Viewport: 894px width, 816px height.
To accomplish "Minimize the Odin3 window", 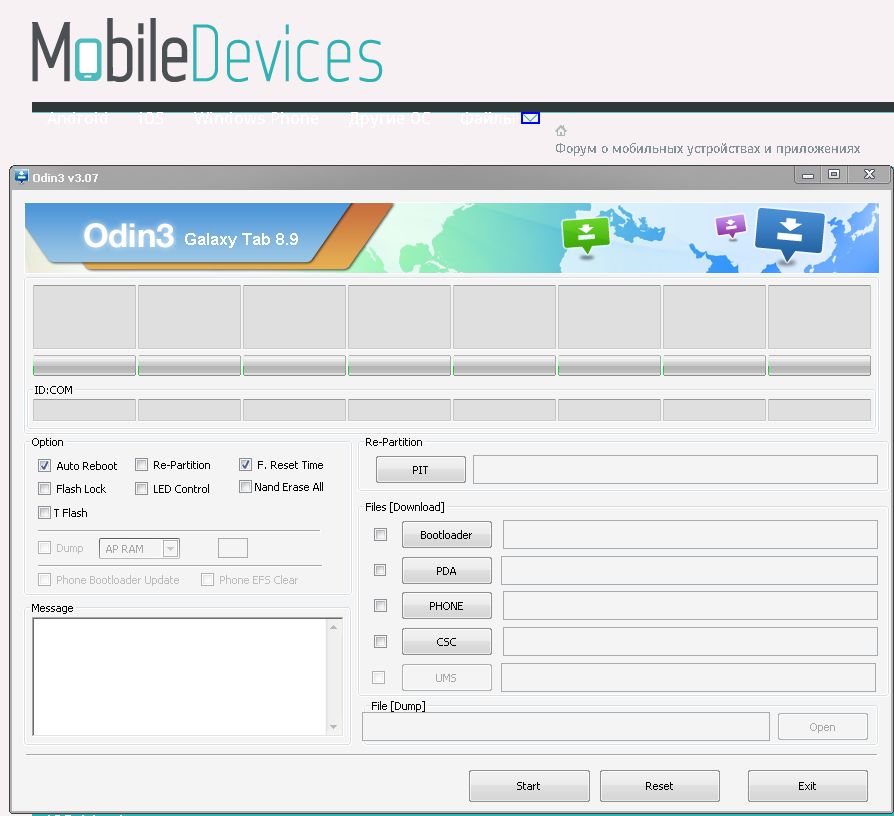I will [808, 175].
